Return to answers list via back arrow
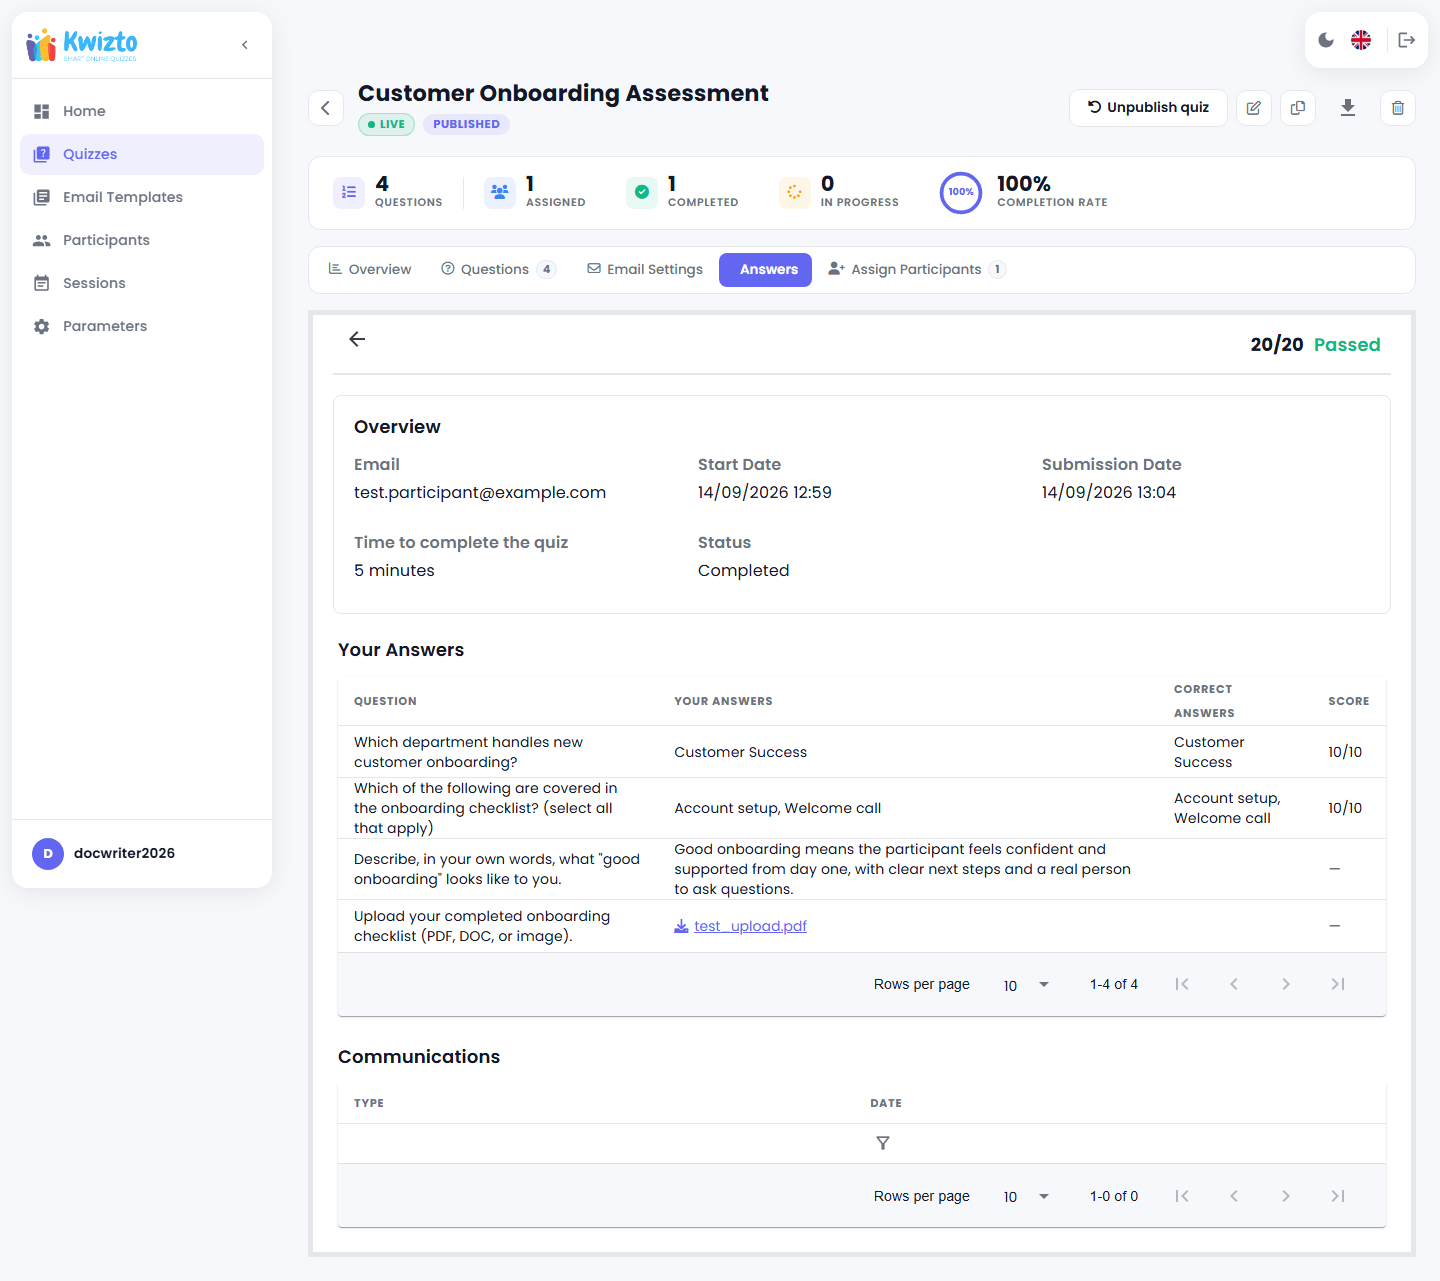The height and width of the screenshot is (1281, 1440). (x=357, y=339)
